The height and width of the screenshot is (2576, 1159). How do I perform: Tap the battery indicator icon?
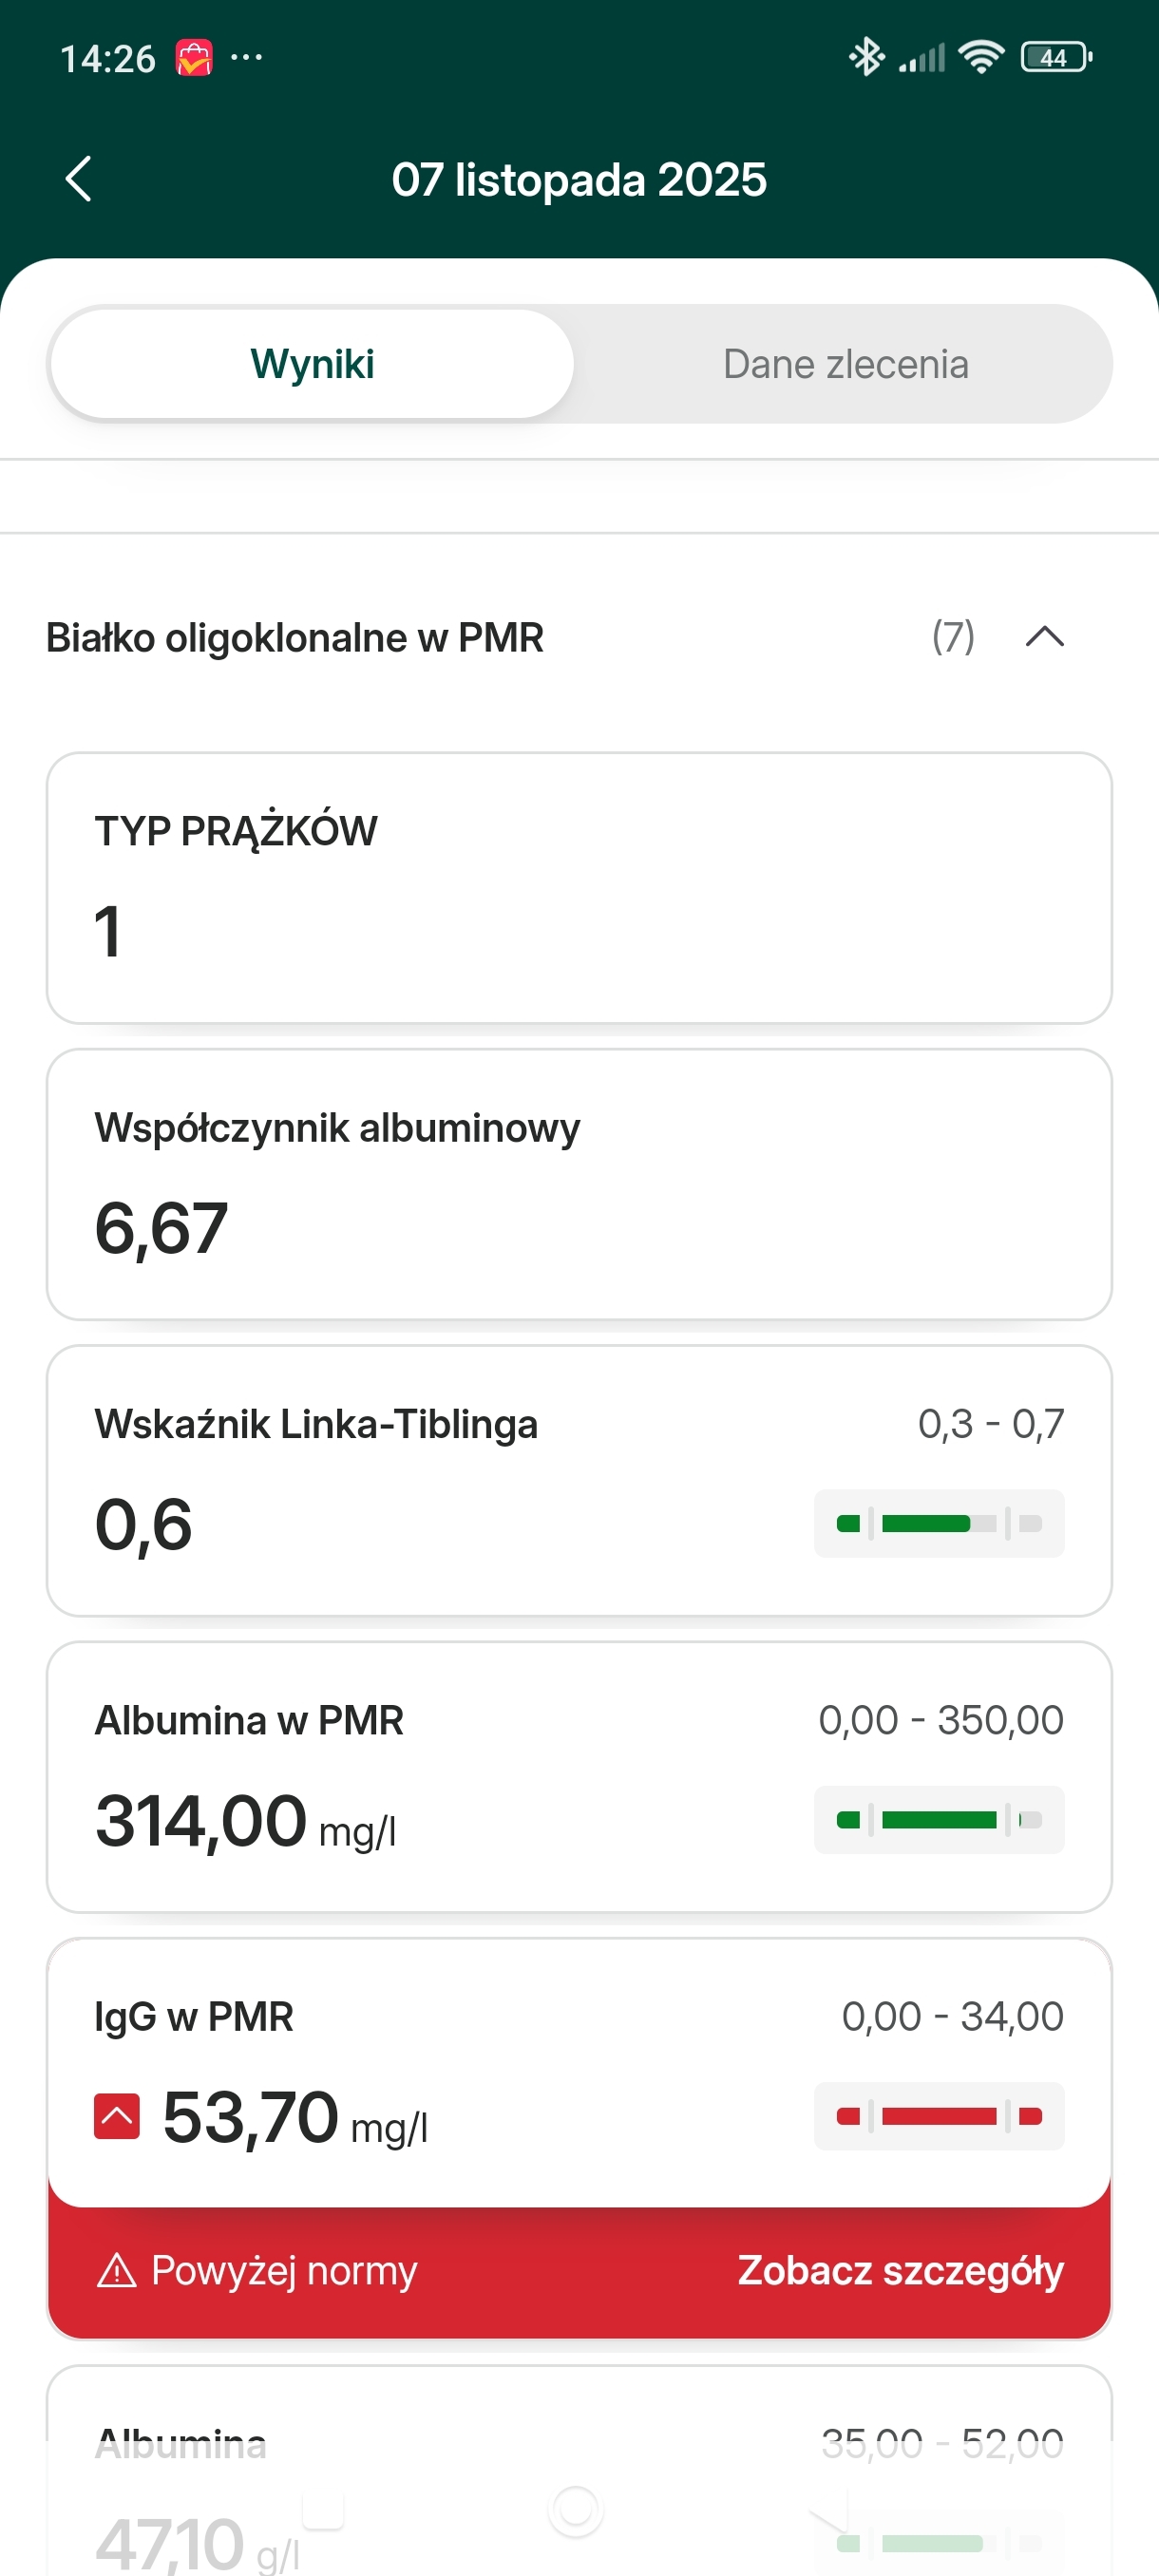pos(1055,57)
